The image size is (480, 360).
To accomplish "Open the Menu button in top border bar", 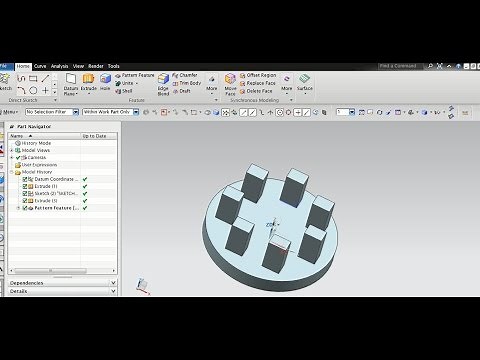I will coord(9,112).
